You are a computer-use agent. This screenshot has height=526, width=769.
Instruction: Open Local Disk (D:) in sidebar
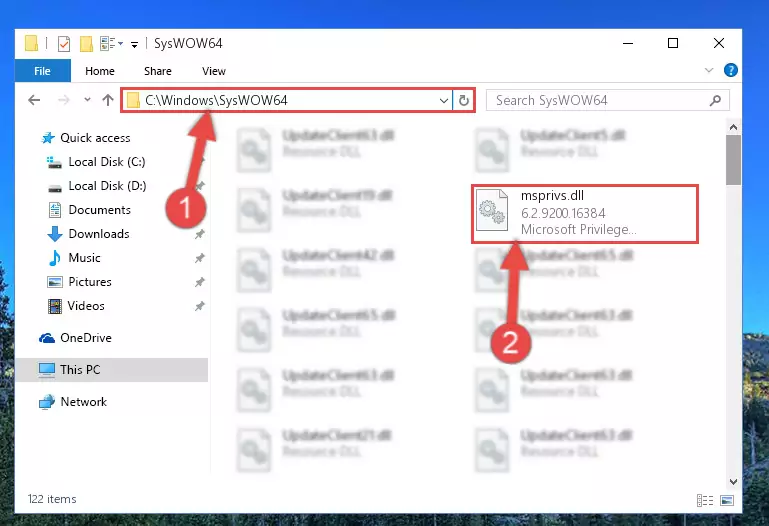click(107, 186)
